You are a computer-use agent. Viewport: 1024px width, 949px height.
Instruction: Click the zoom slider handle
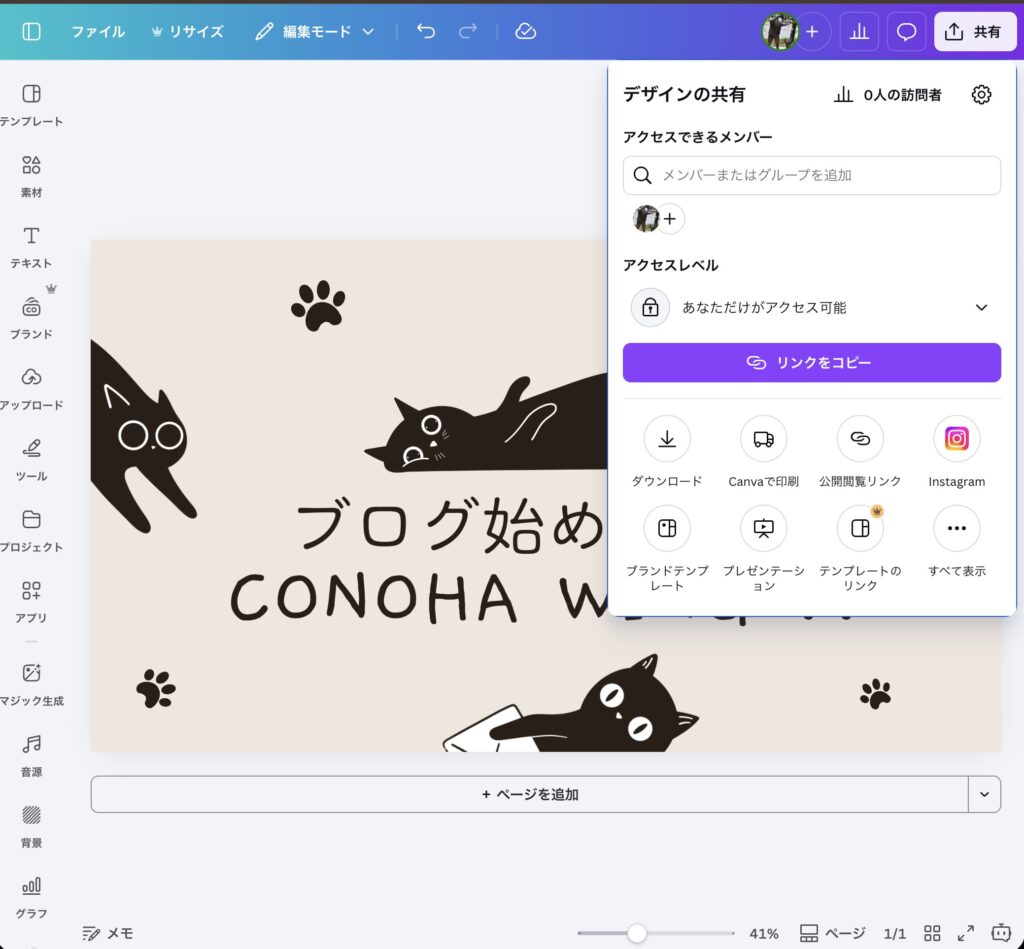pos(637,933)
